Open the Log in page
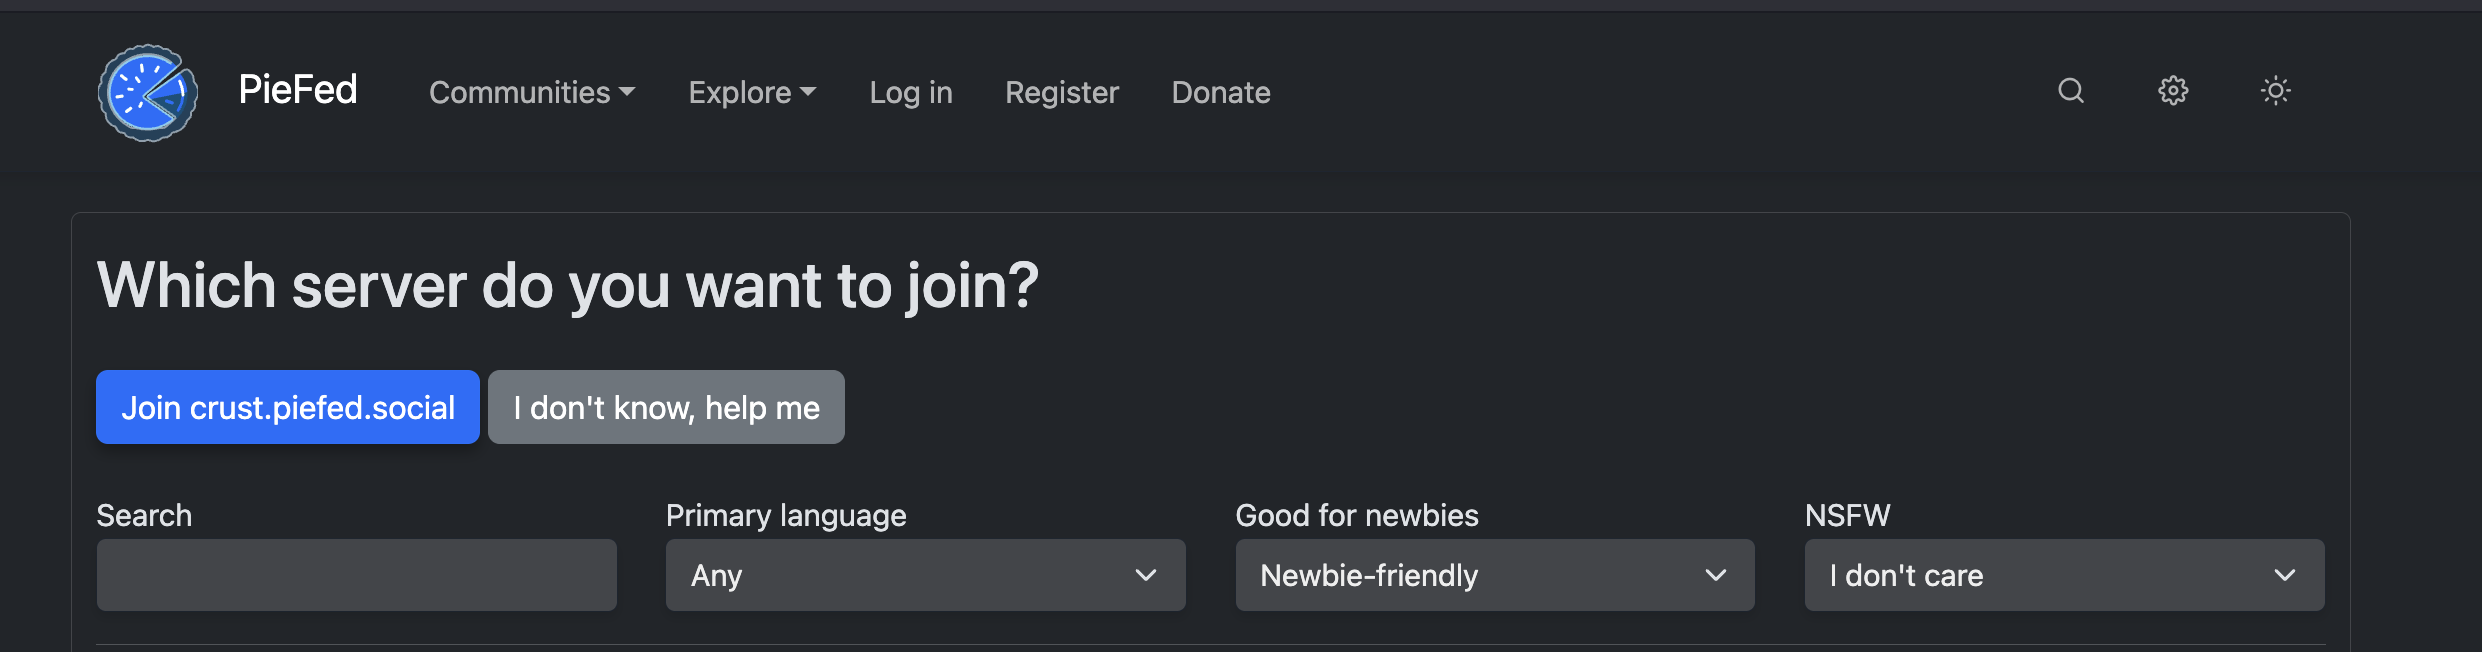 [911, 92]
